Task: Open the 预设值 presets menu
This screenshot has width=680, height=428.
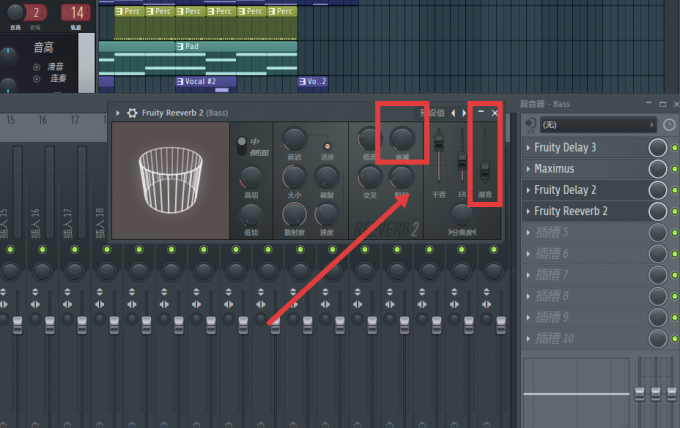Action: coord(432,113)
